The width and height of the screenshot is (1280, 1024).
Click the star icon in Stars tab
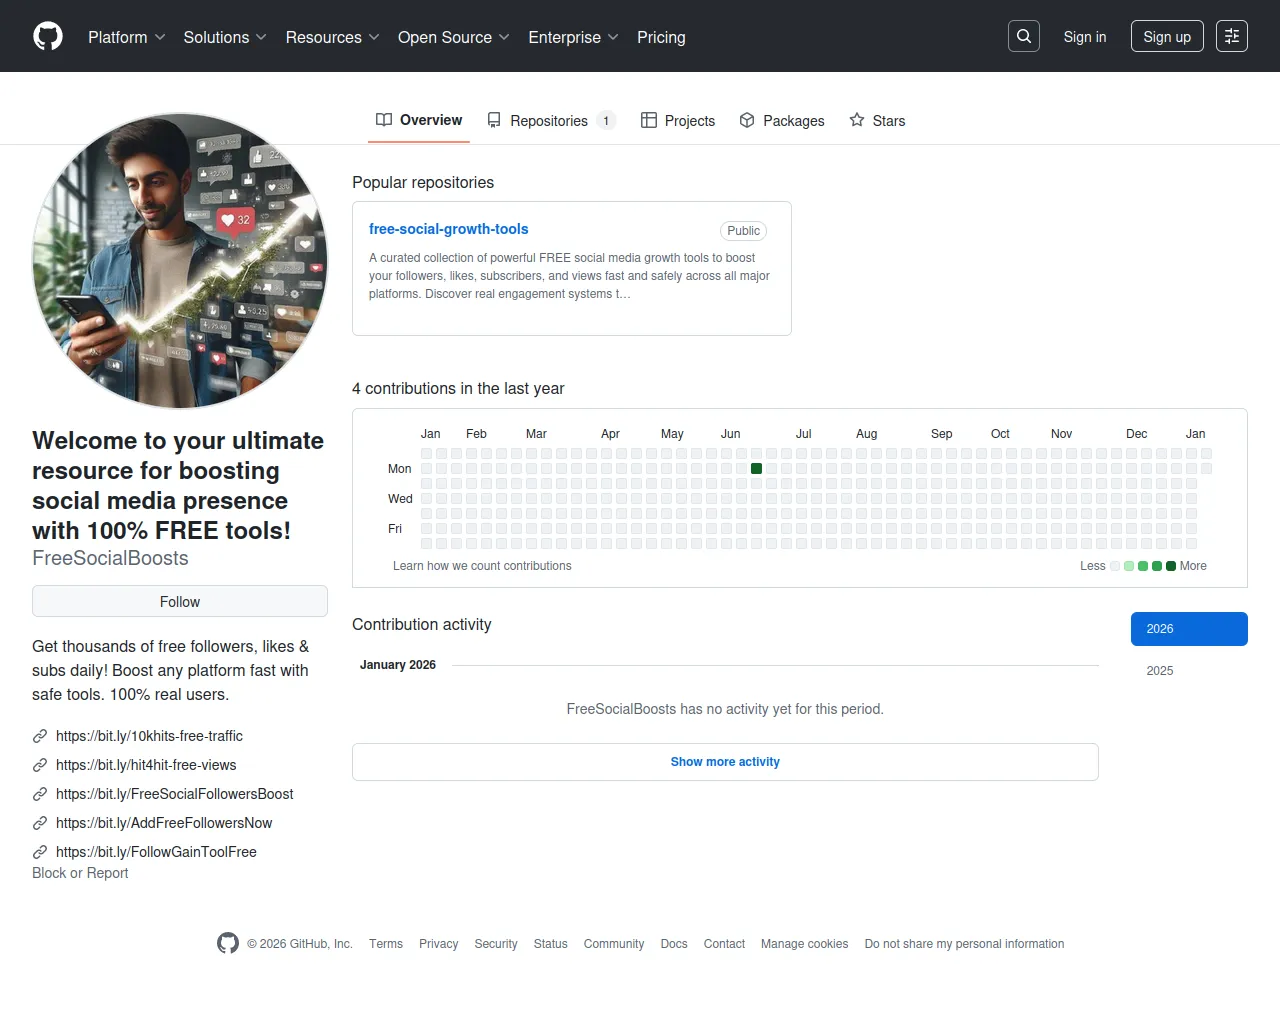pos(857,120)
